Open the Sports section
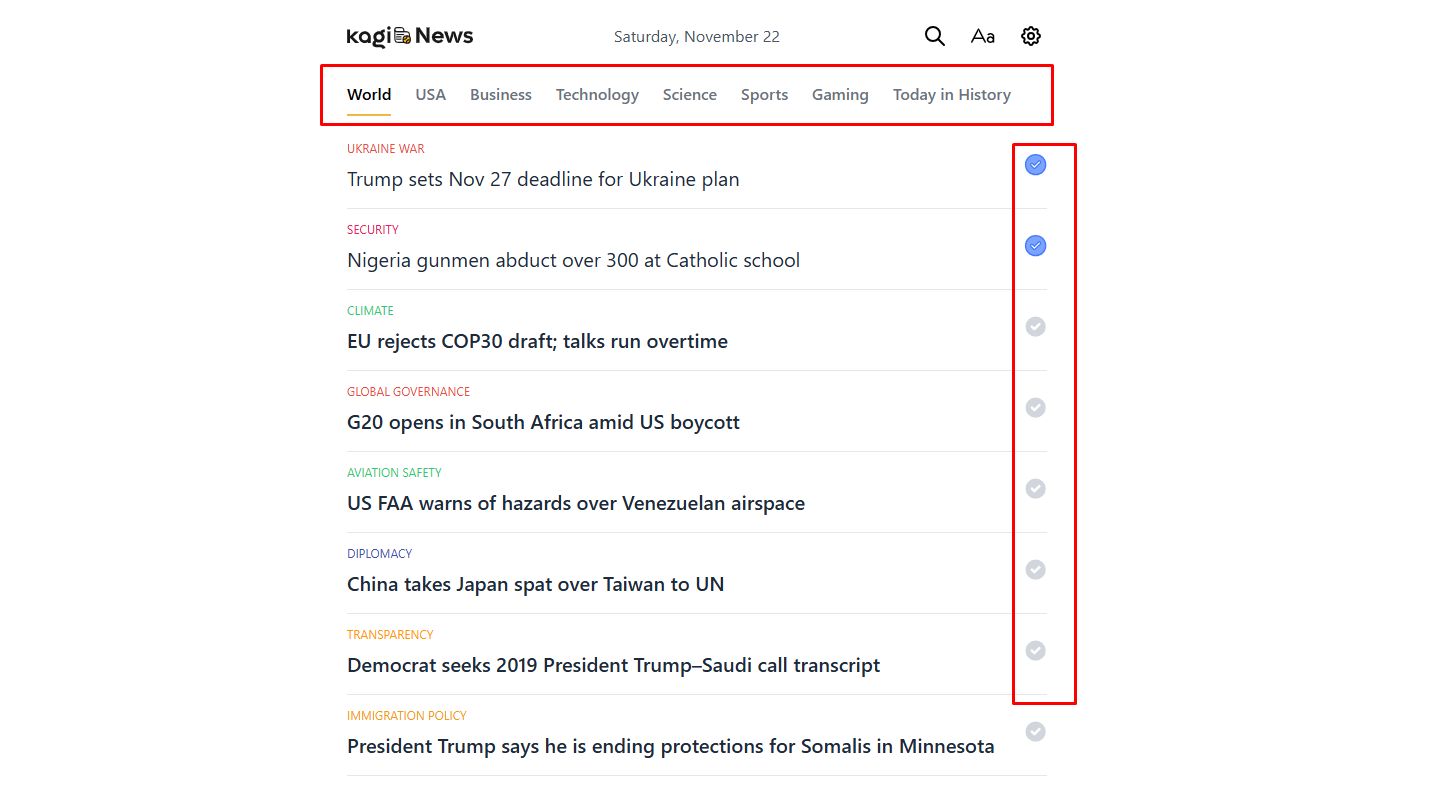The width and height of the screenshot is (1431, 791). coord(764,94)
